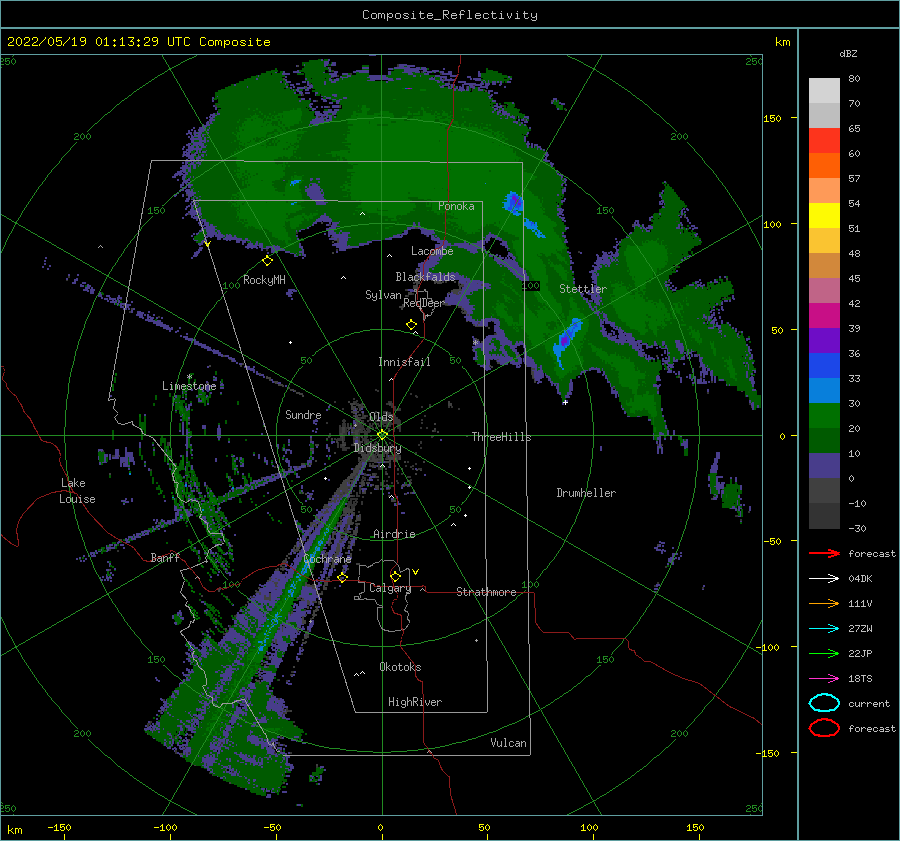Click the Strathmore town label
Image resolution: width=900 pixels, height=841 pixels.
point(486,592)
